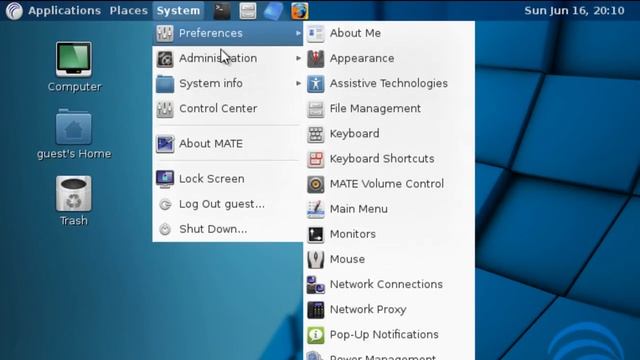Click the Network Proxy icon
Screen dimensions: 640x360
pos(316,310)
